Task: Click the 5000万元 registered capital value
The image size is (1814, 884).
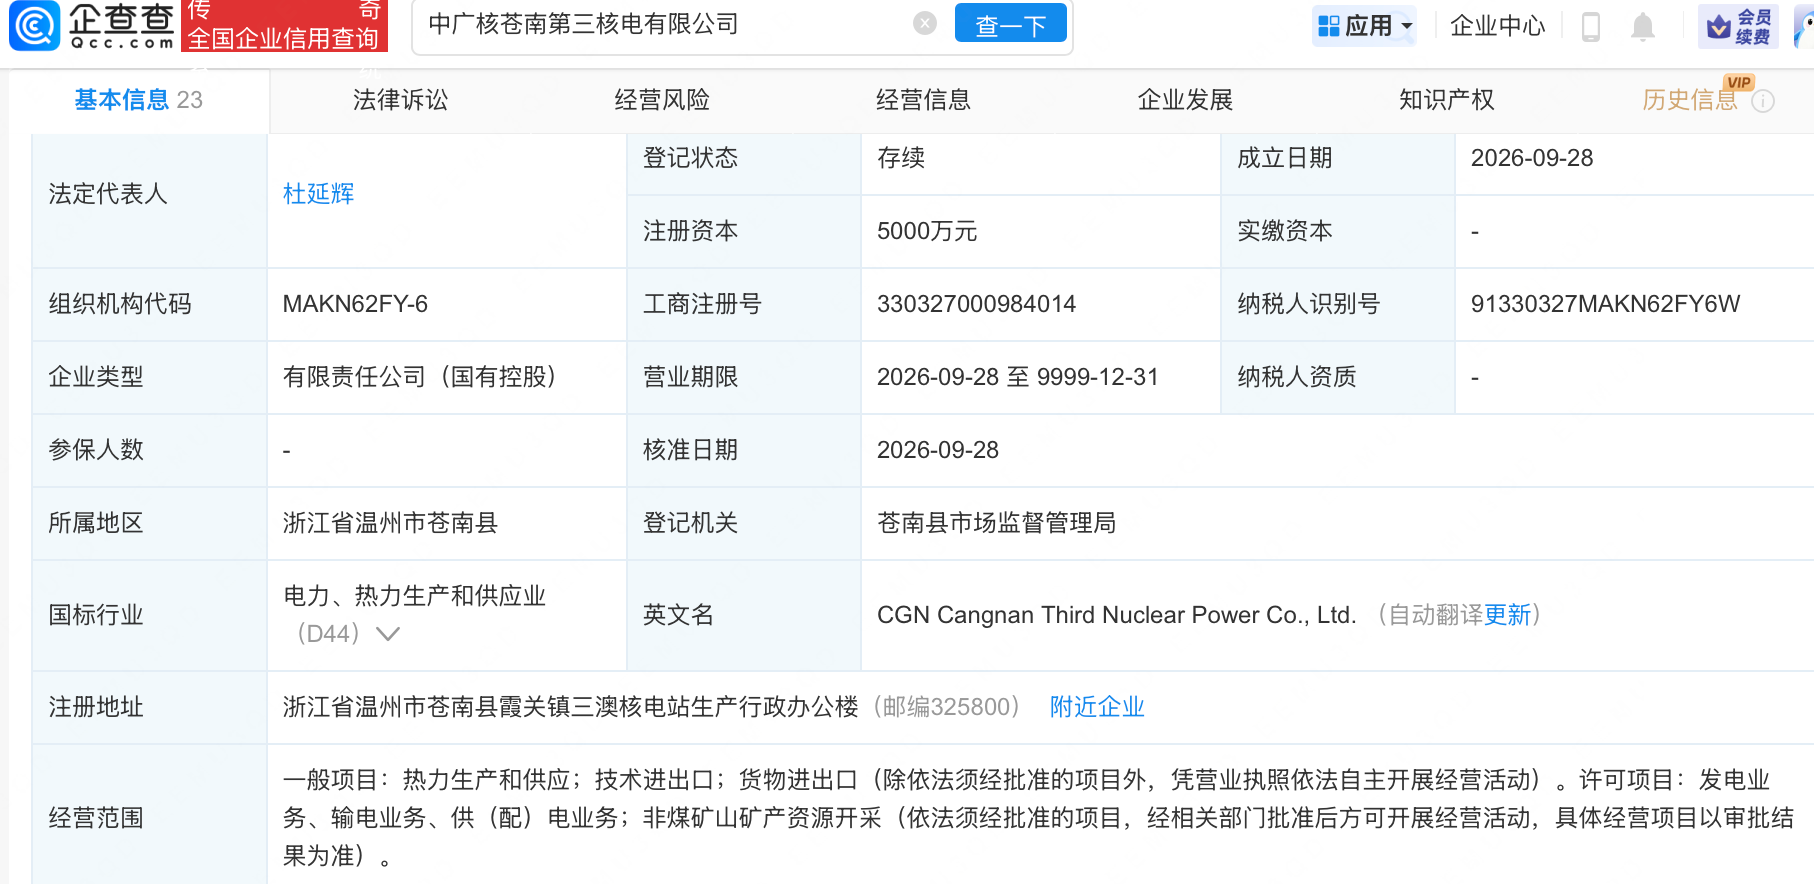Action: (927, 231)
